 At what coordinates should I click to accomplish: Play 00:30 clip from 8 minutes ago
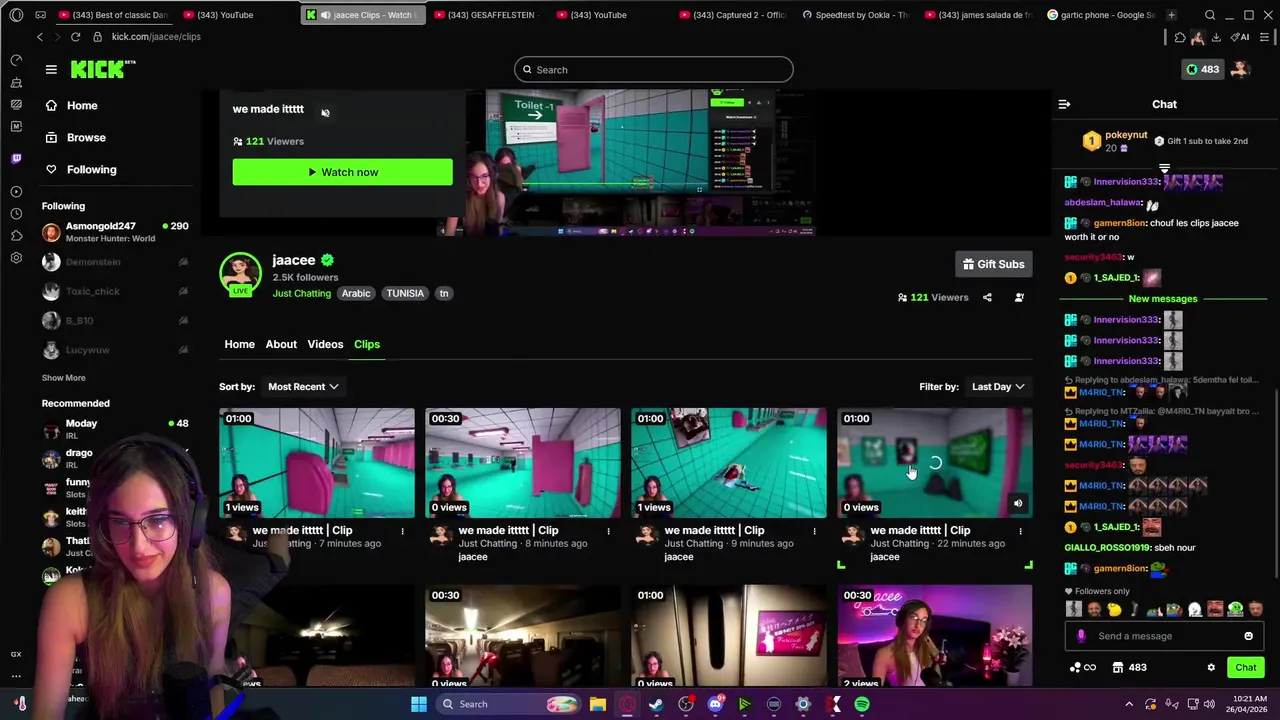[x=523, y=463]
